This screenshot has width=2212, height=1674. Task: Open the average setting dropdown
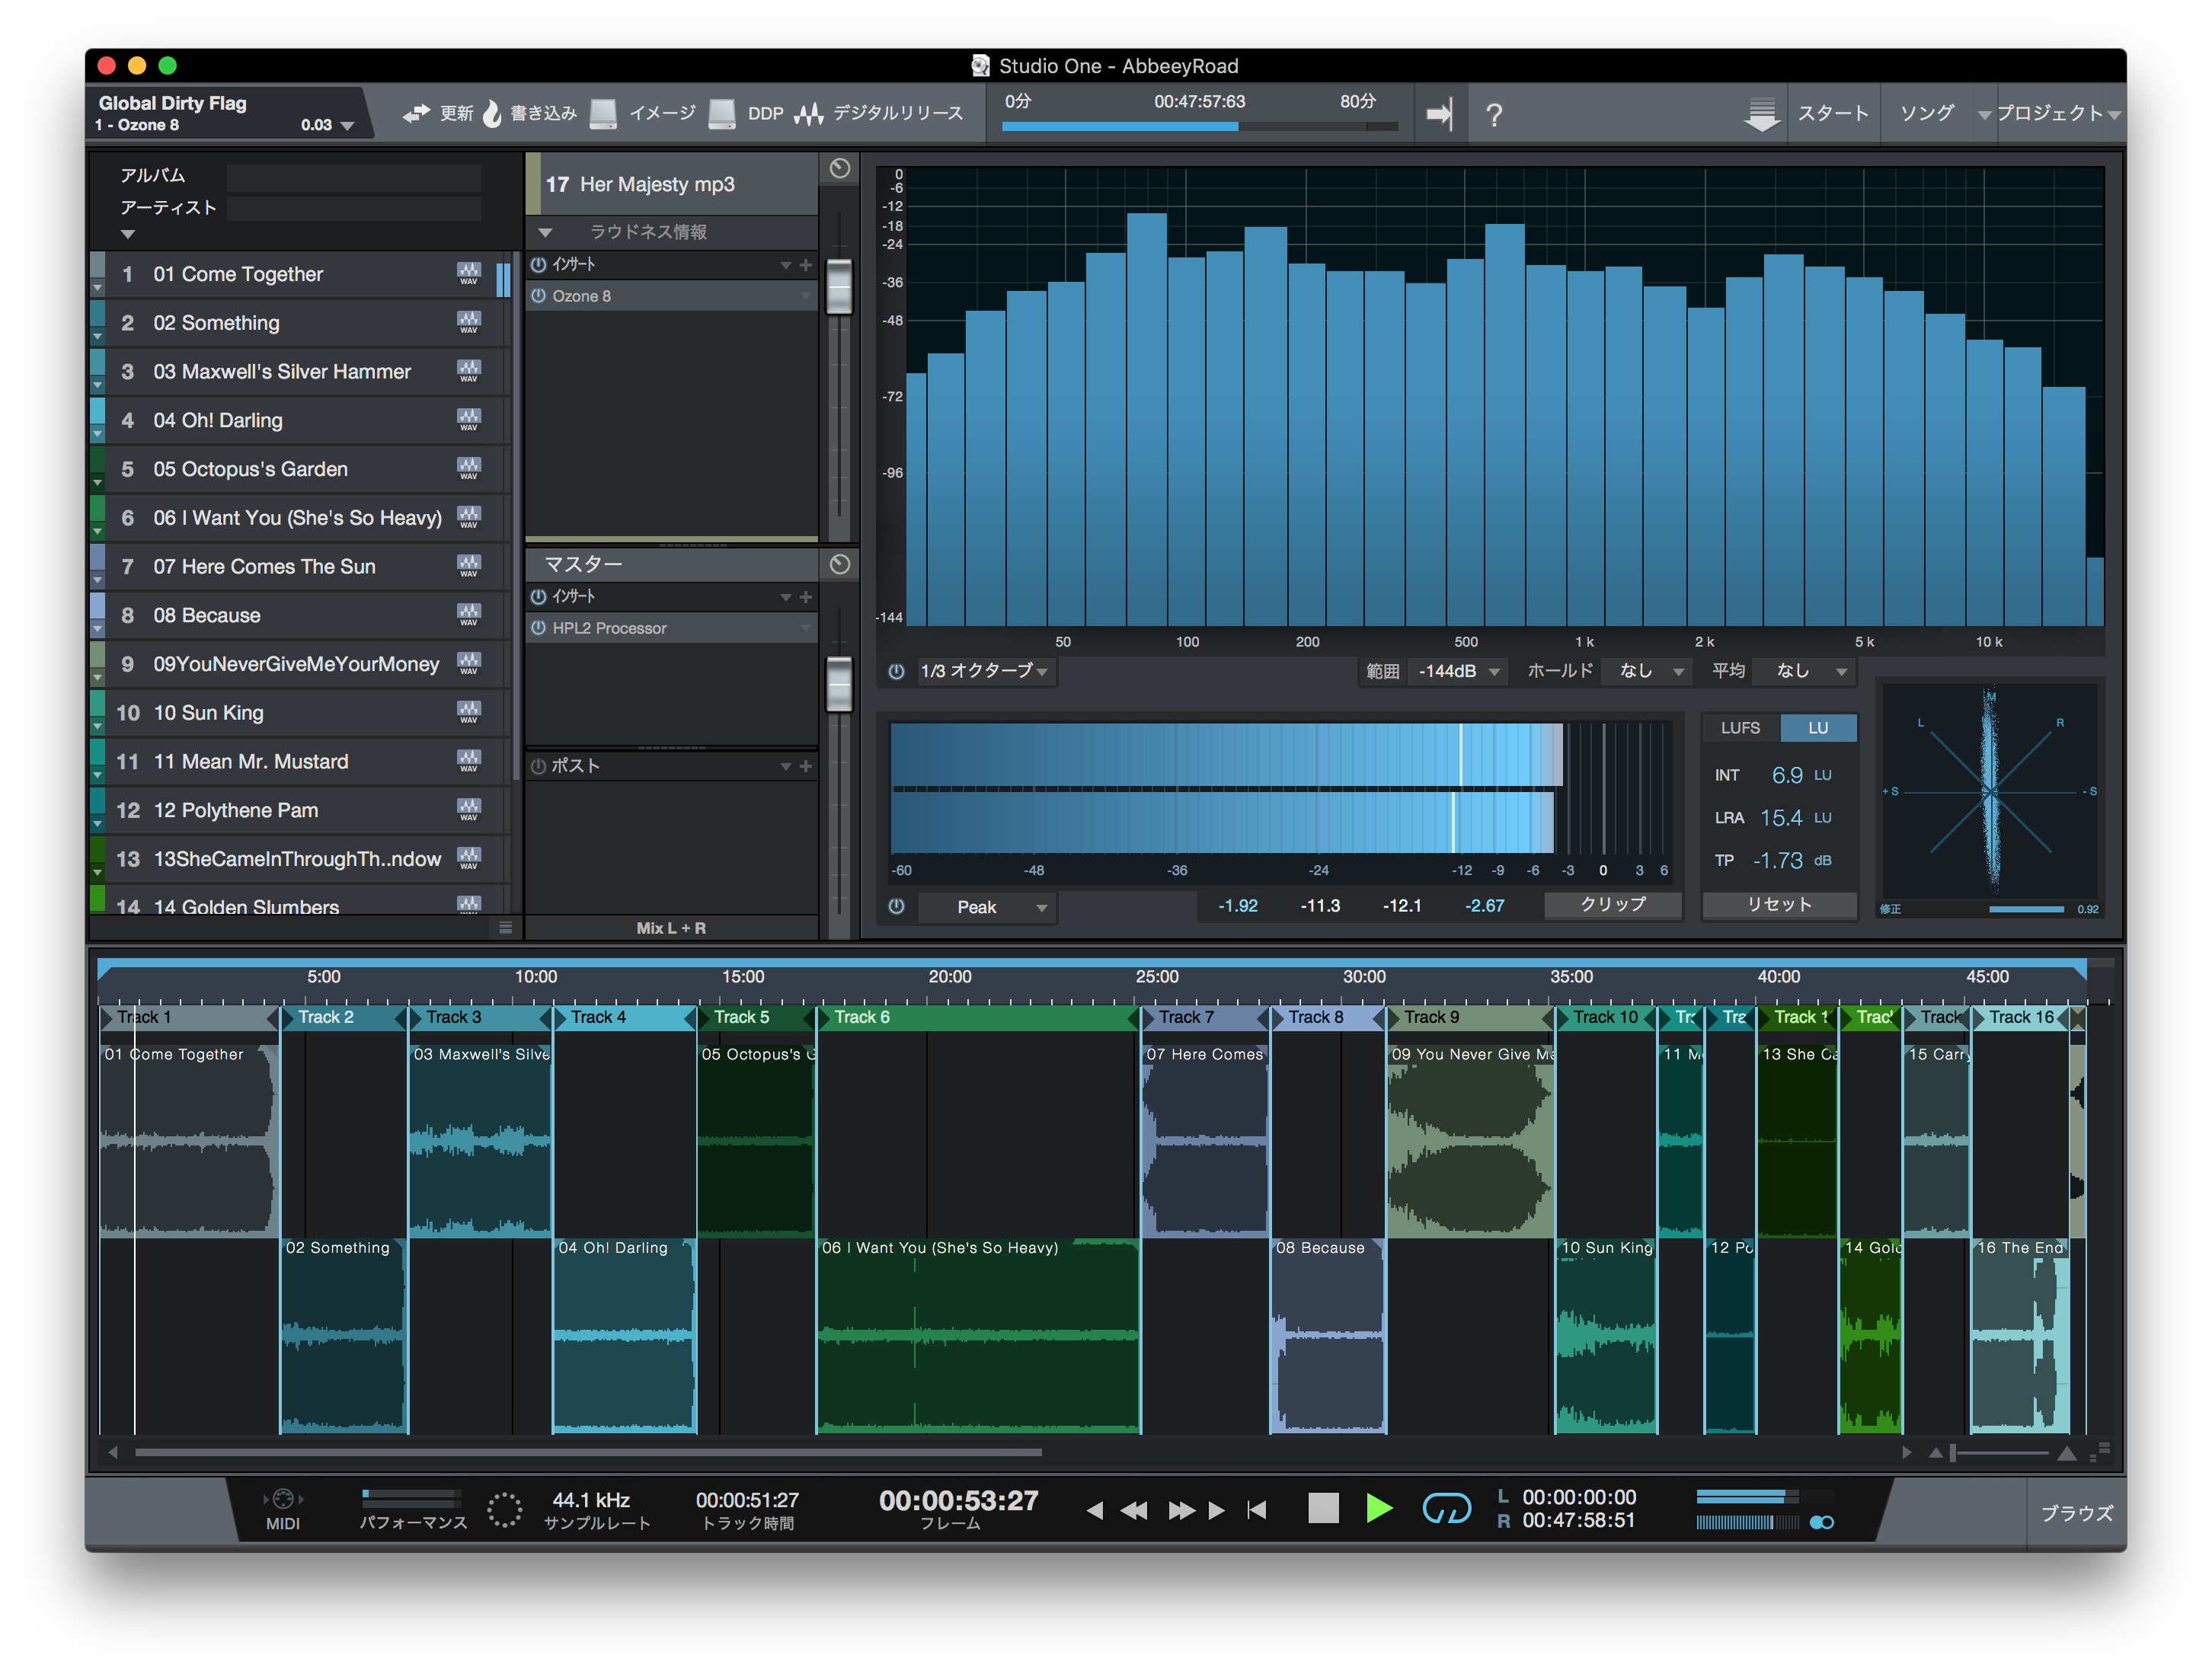[1806, 671]
